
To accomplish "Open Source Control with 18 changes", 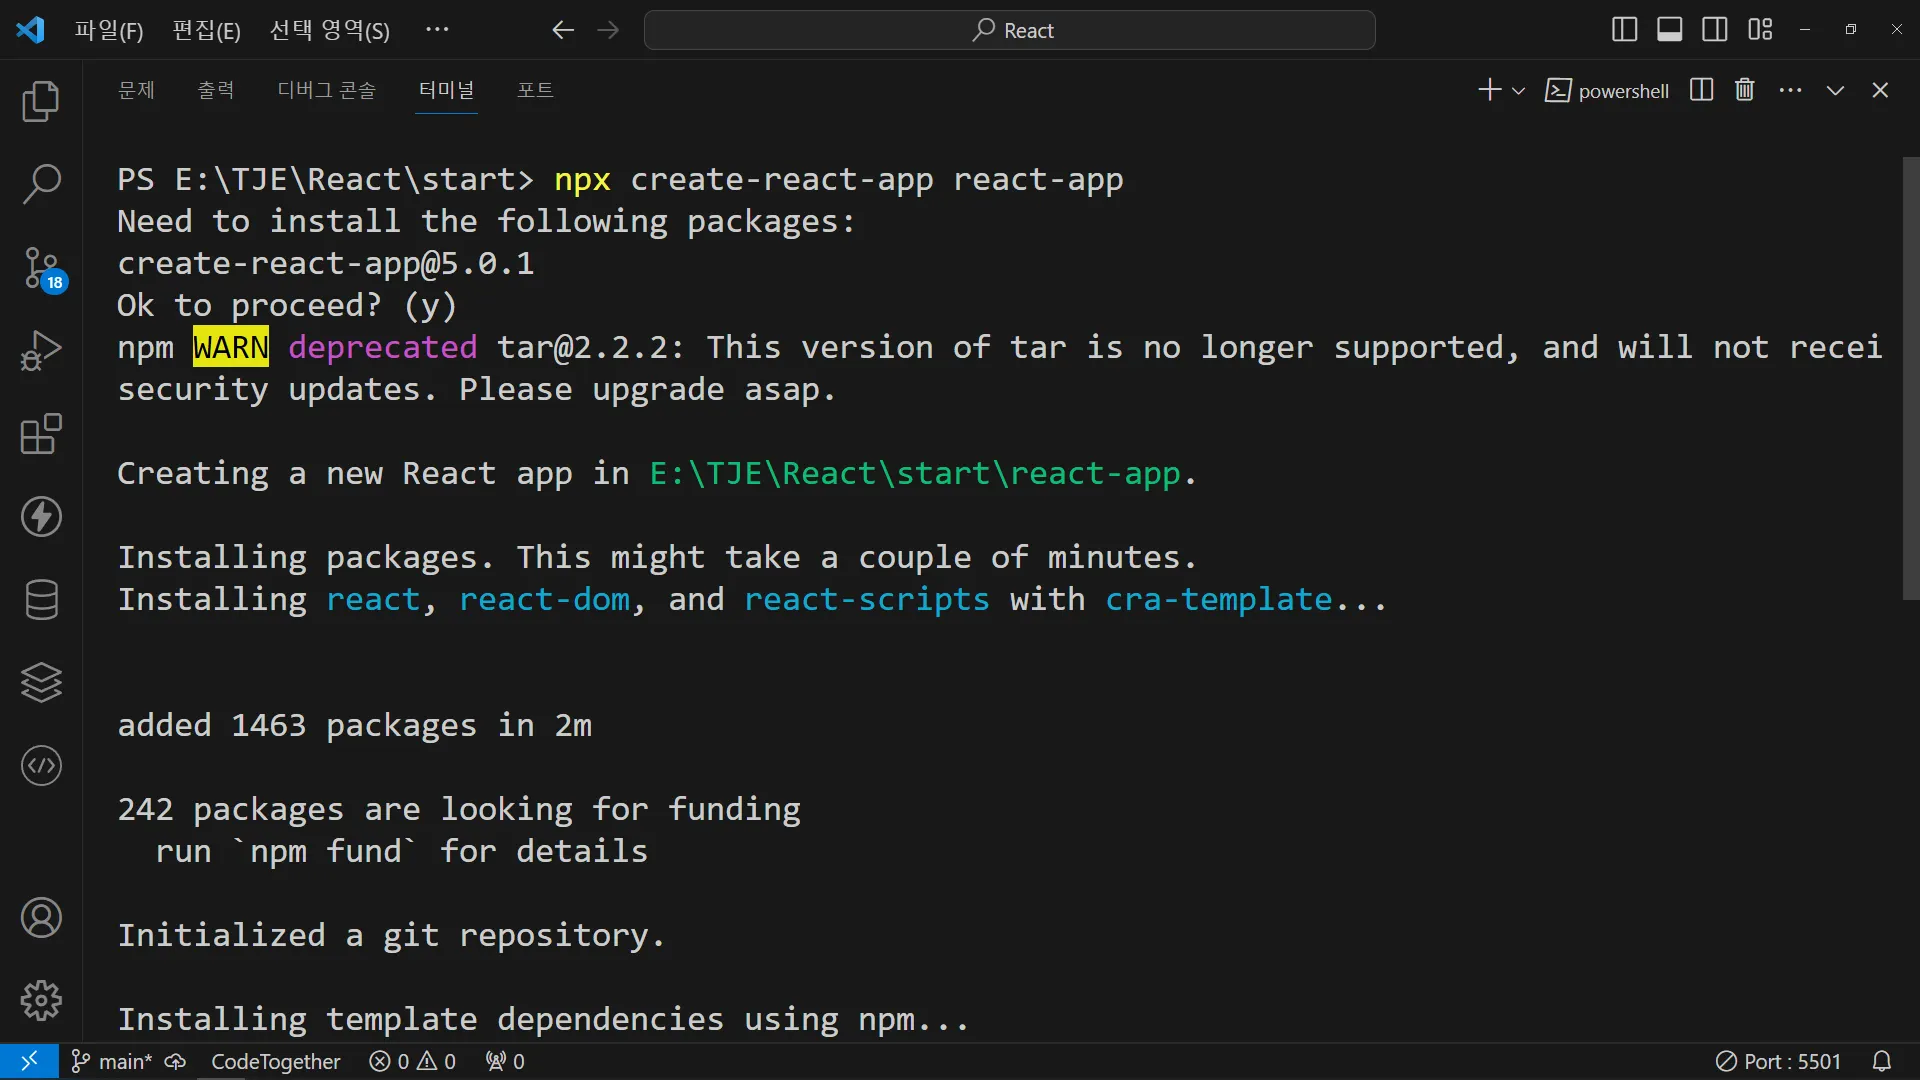I will tap(41, 268).
